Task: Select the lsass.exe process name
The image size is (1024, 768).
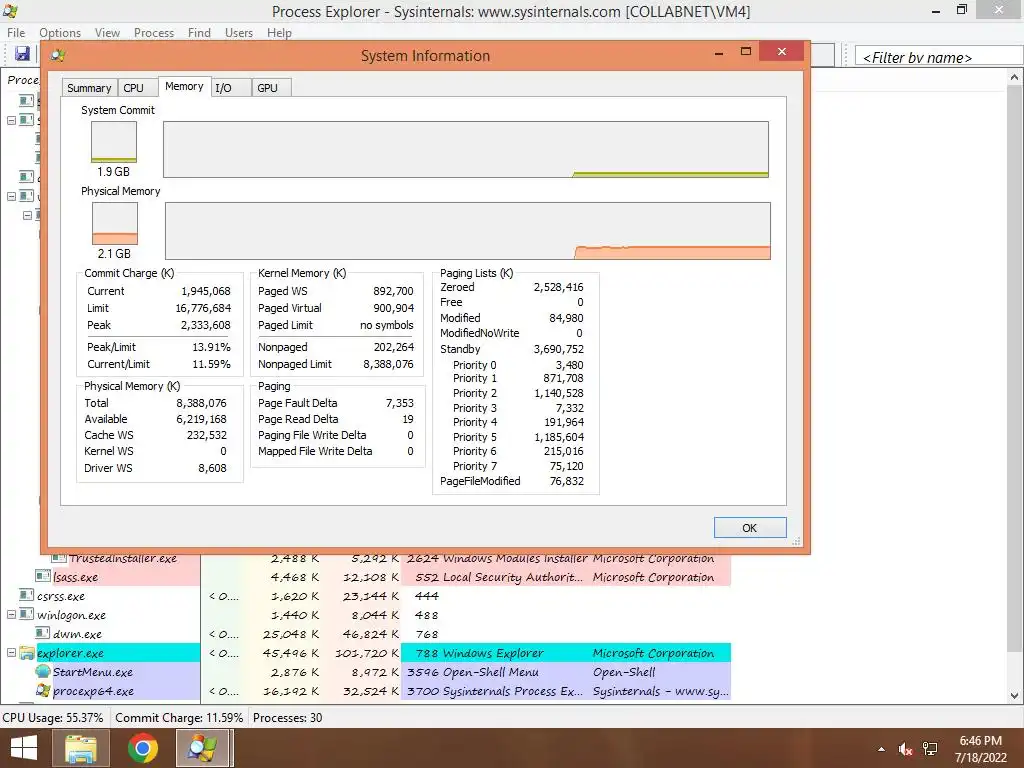Action: [x=76, y=577]
